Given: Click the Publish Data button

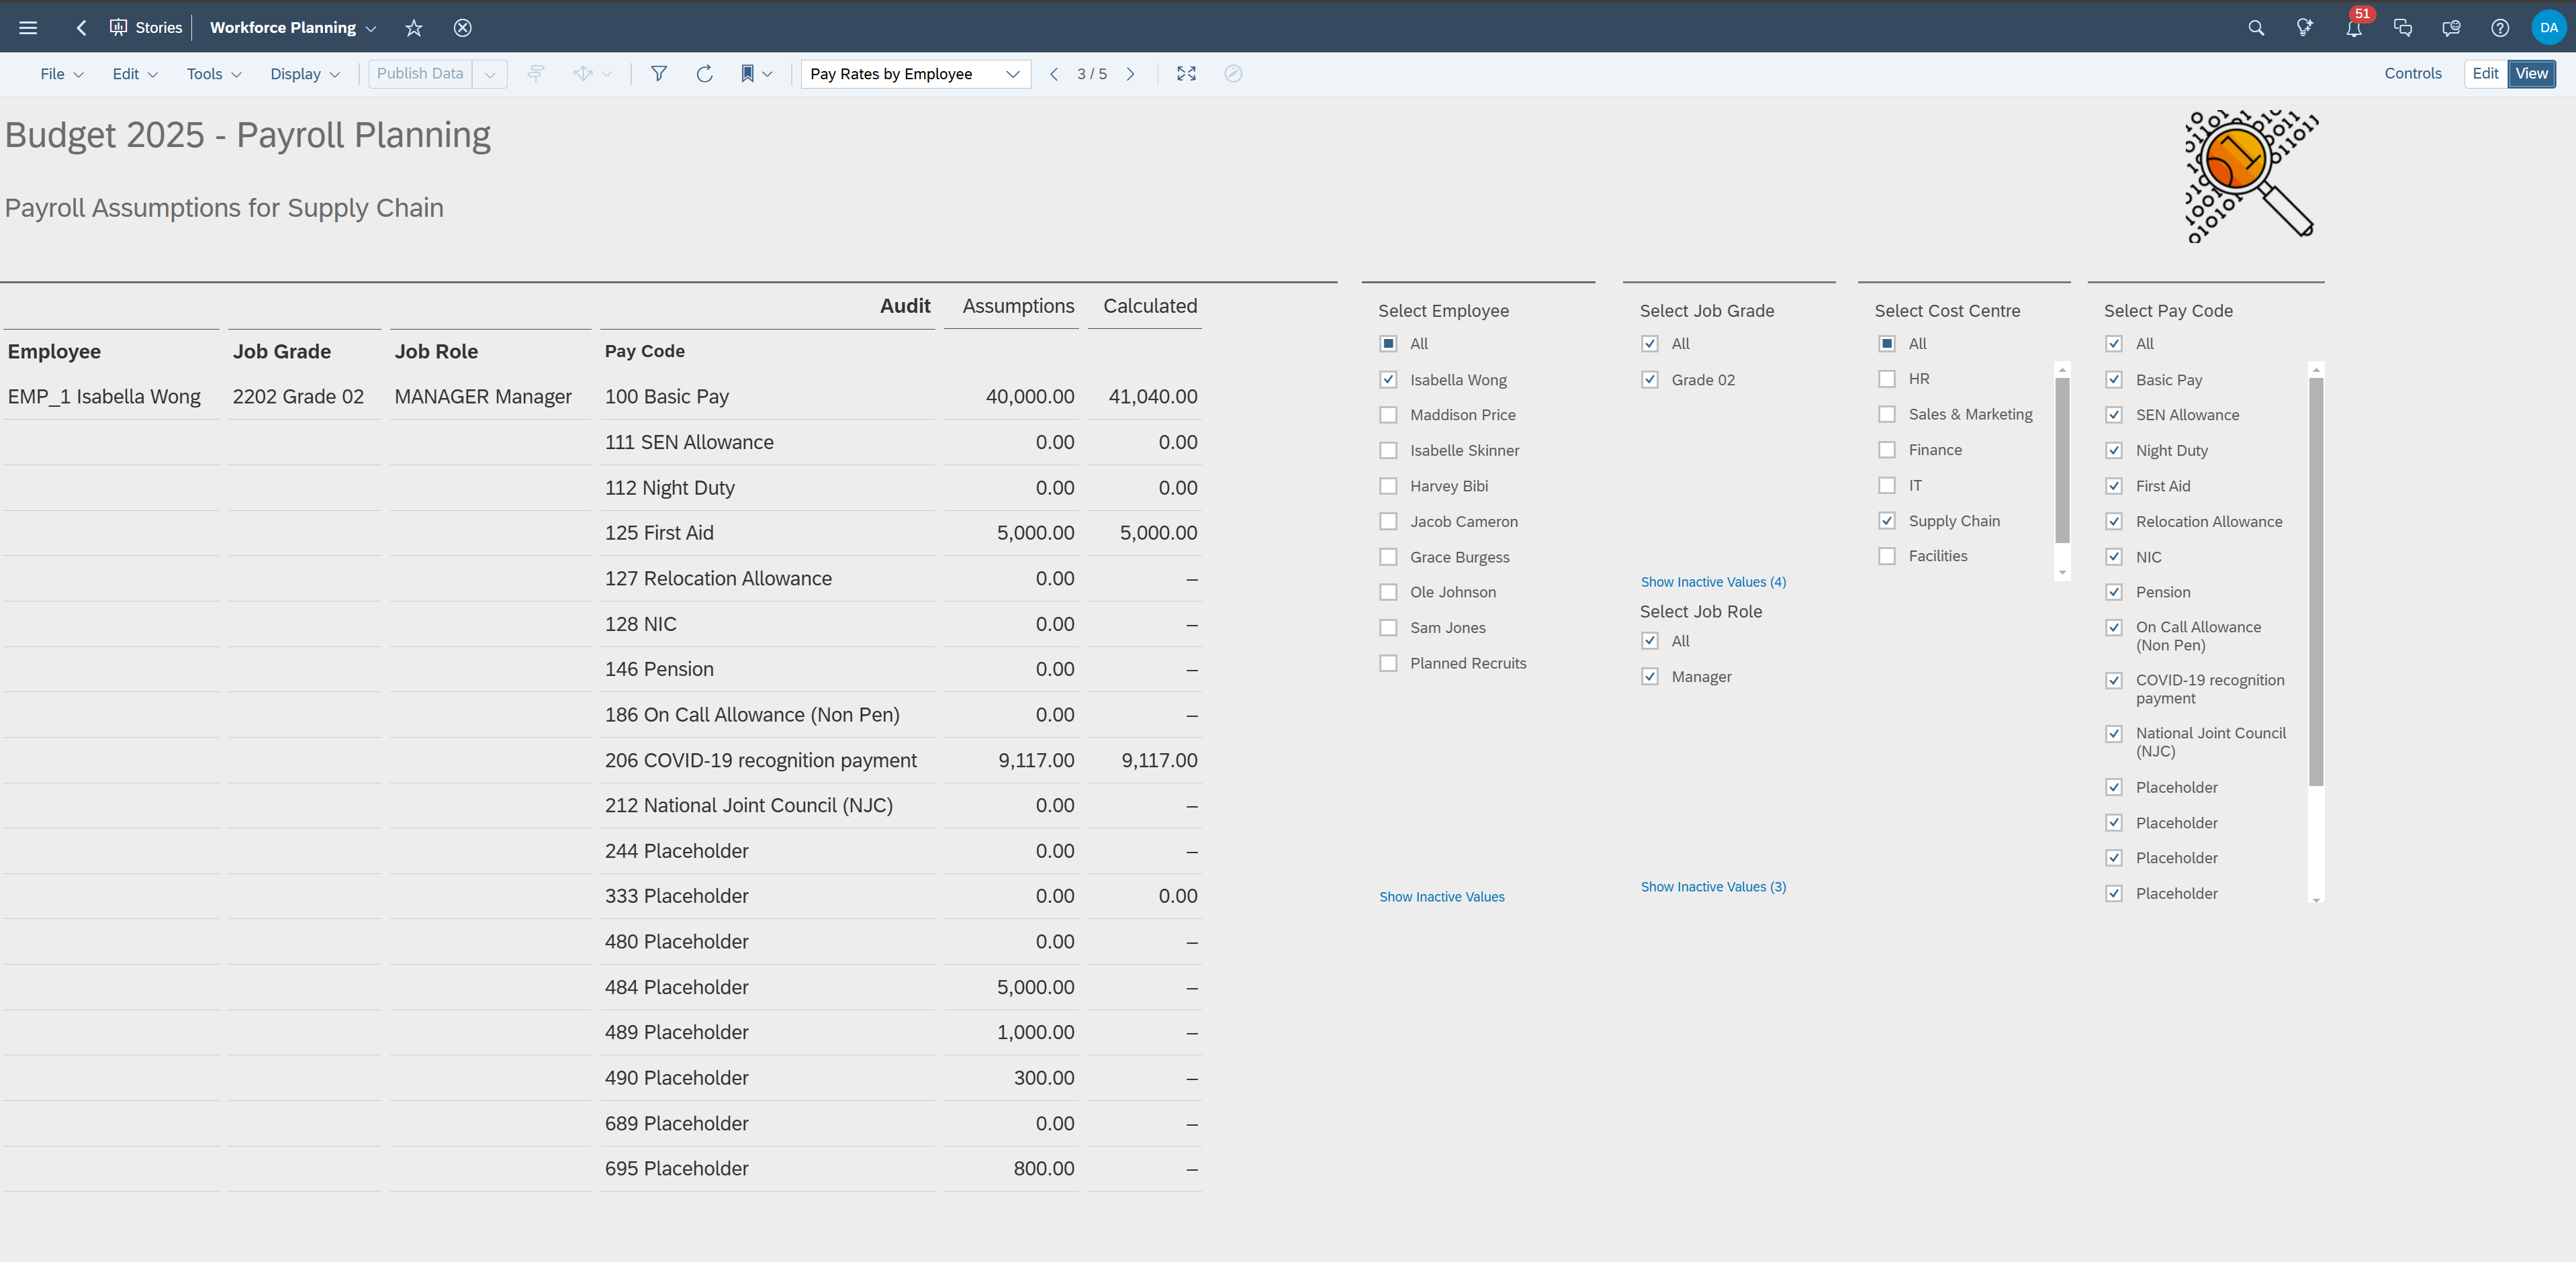Looking at the screenshot, I should coord(420,74).
